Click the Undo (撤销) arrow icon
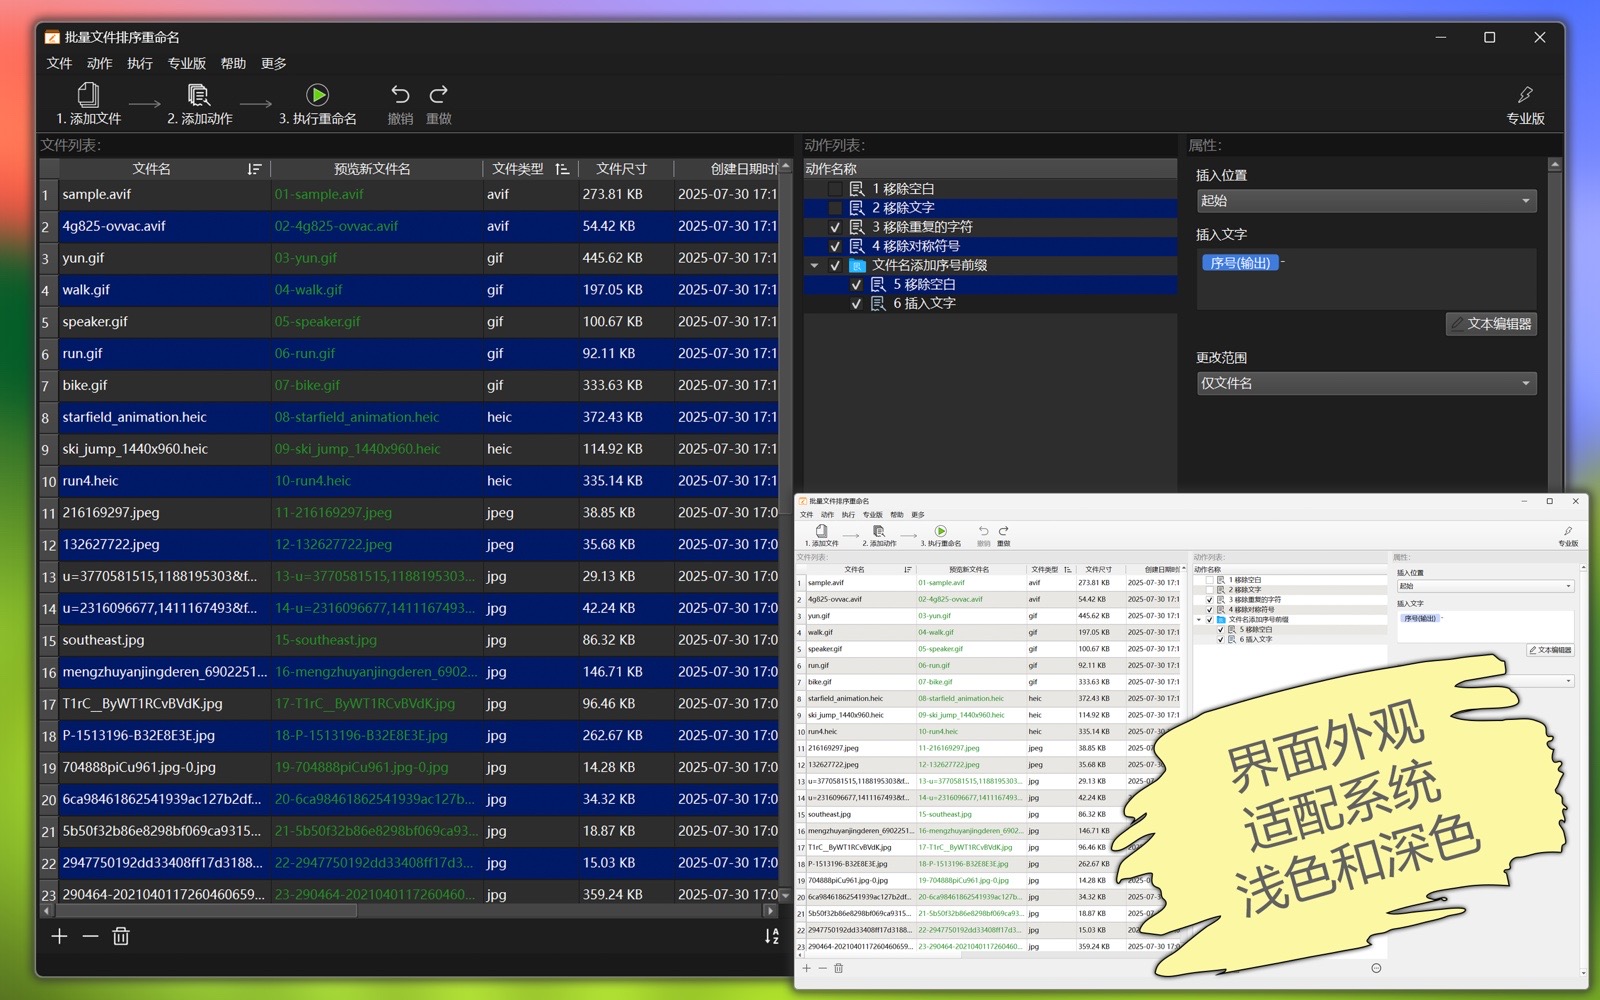The height and width of the screenshot is (1000, 1600). pos(400,95)
